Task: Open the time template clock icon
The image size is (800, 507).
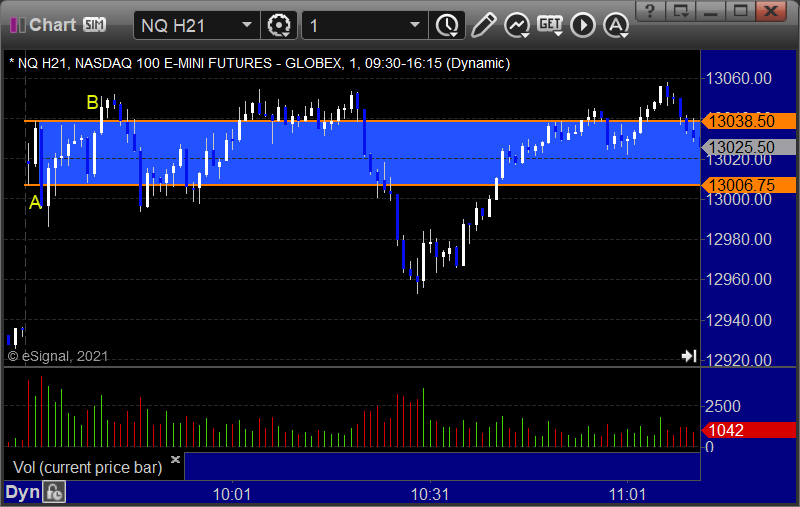Action: click(447, 26)
